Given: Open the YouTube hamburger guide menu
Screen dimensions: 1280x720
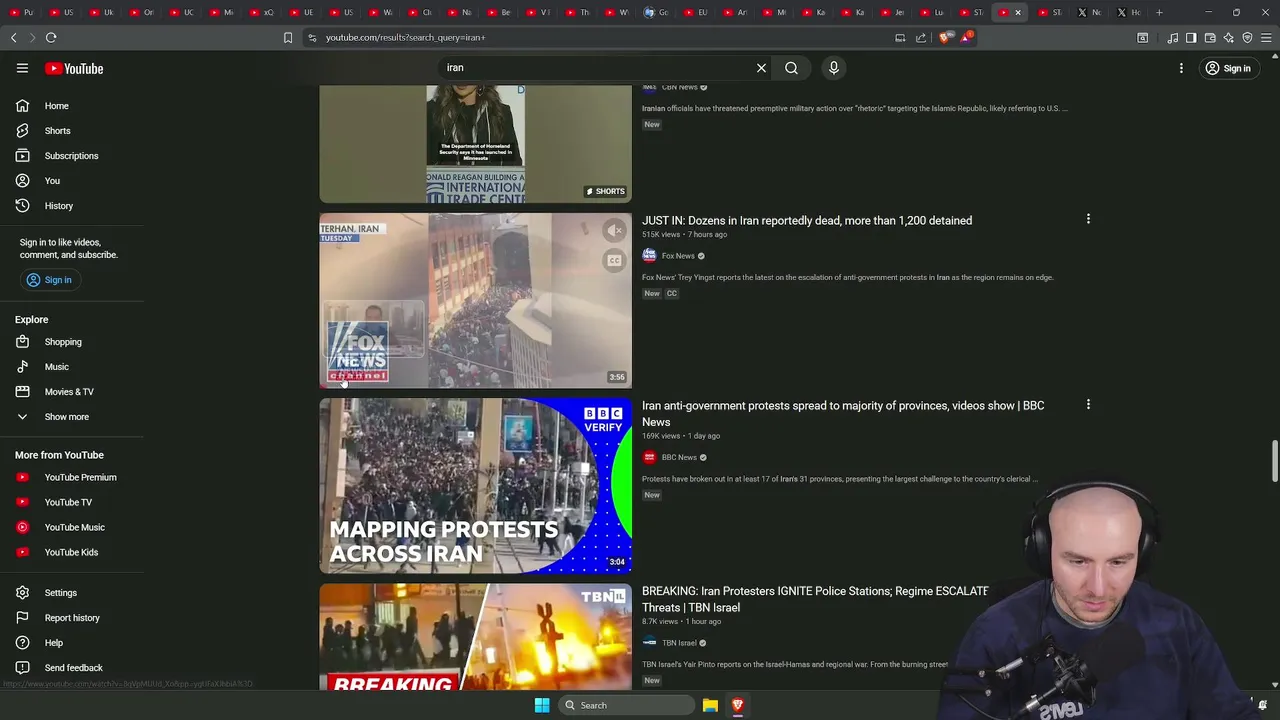Looking at the screenshot, I should pos(22,68).
